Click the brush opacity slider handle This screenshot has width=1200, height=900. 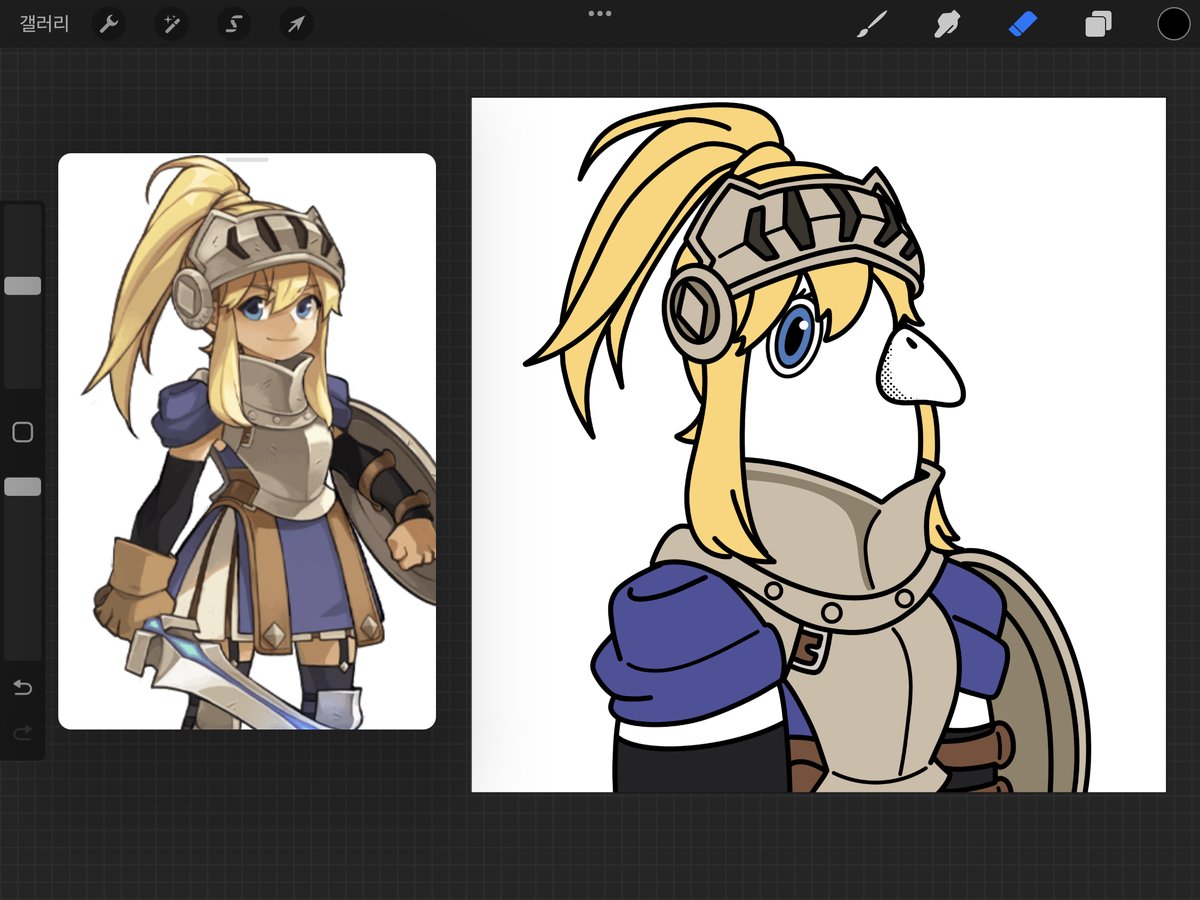[x=23, y=486]
